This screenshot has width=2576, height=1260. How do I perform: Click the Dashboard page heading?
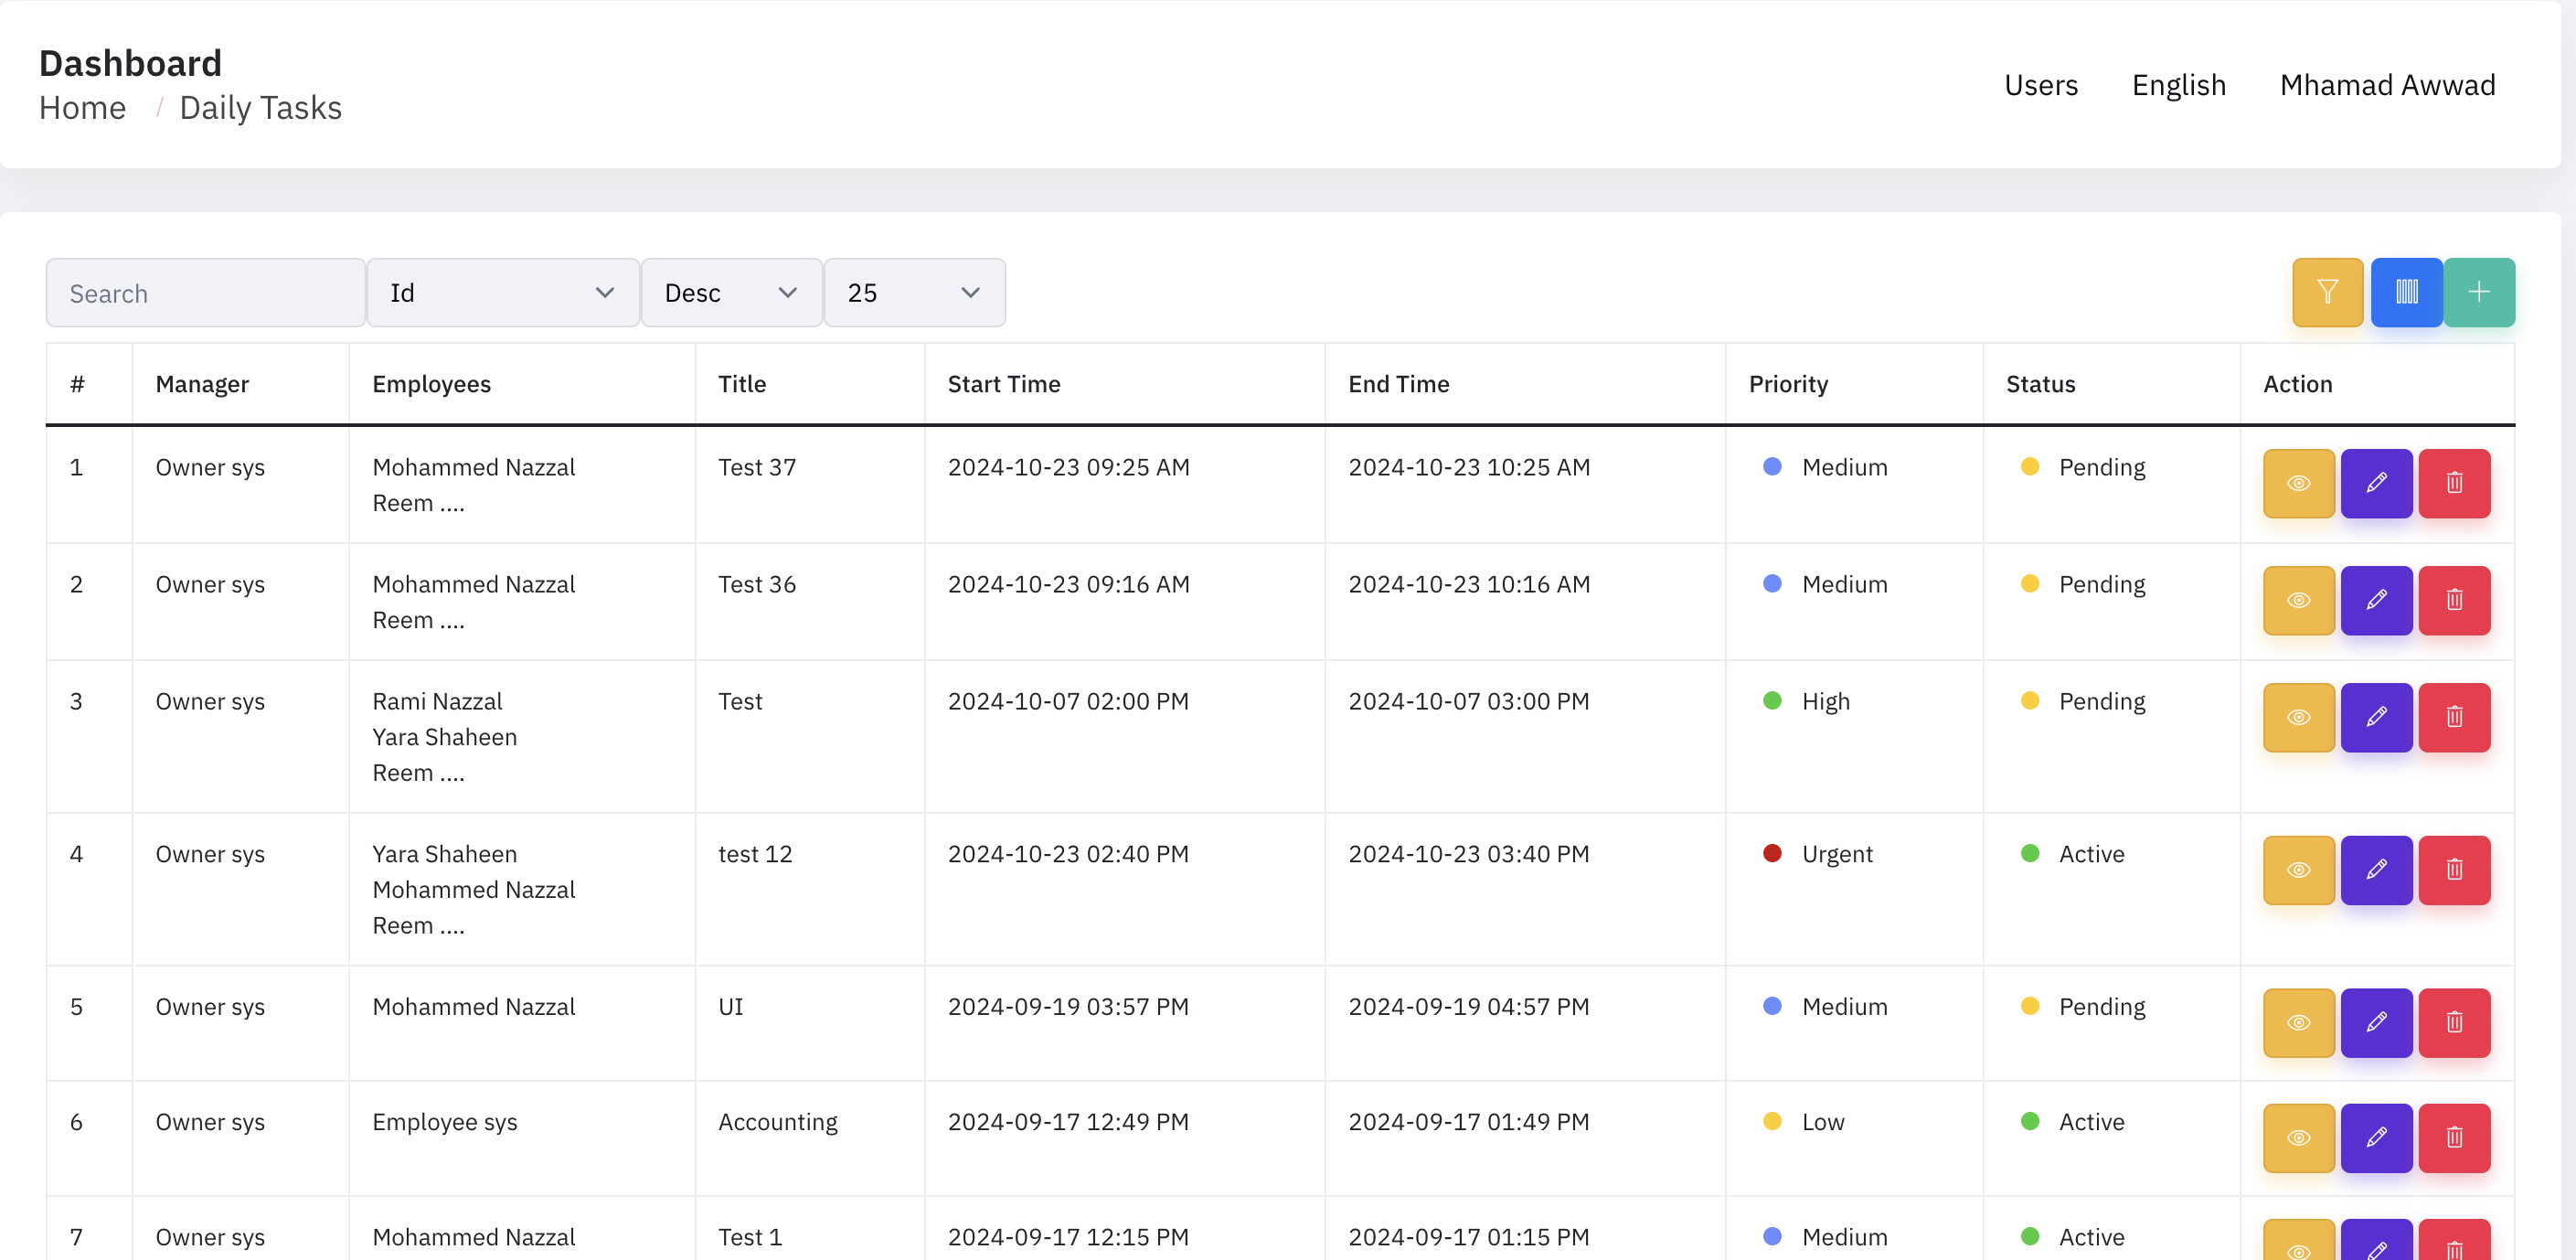click(x=130, y=63)
